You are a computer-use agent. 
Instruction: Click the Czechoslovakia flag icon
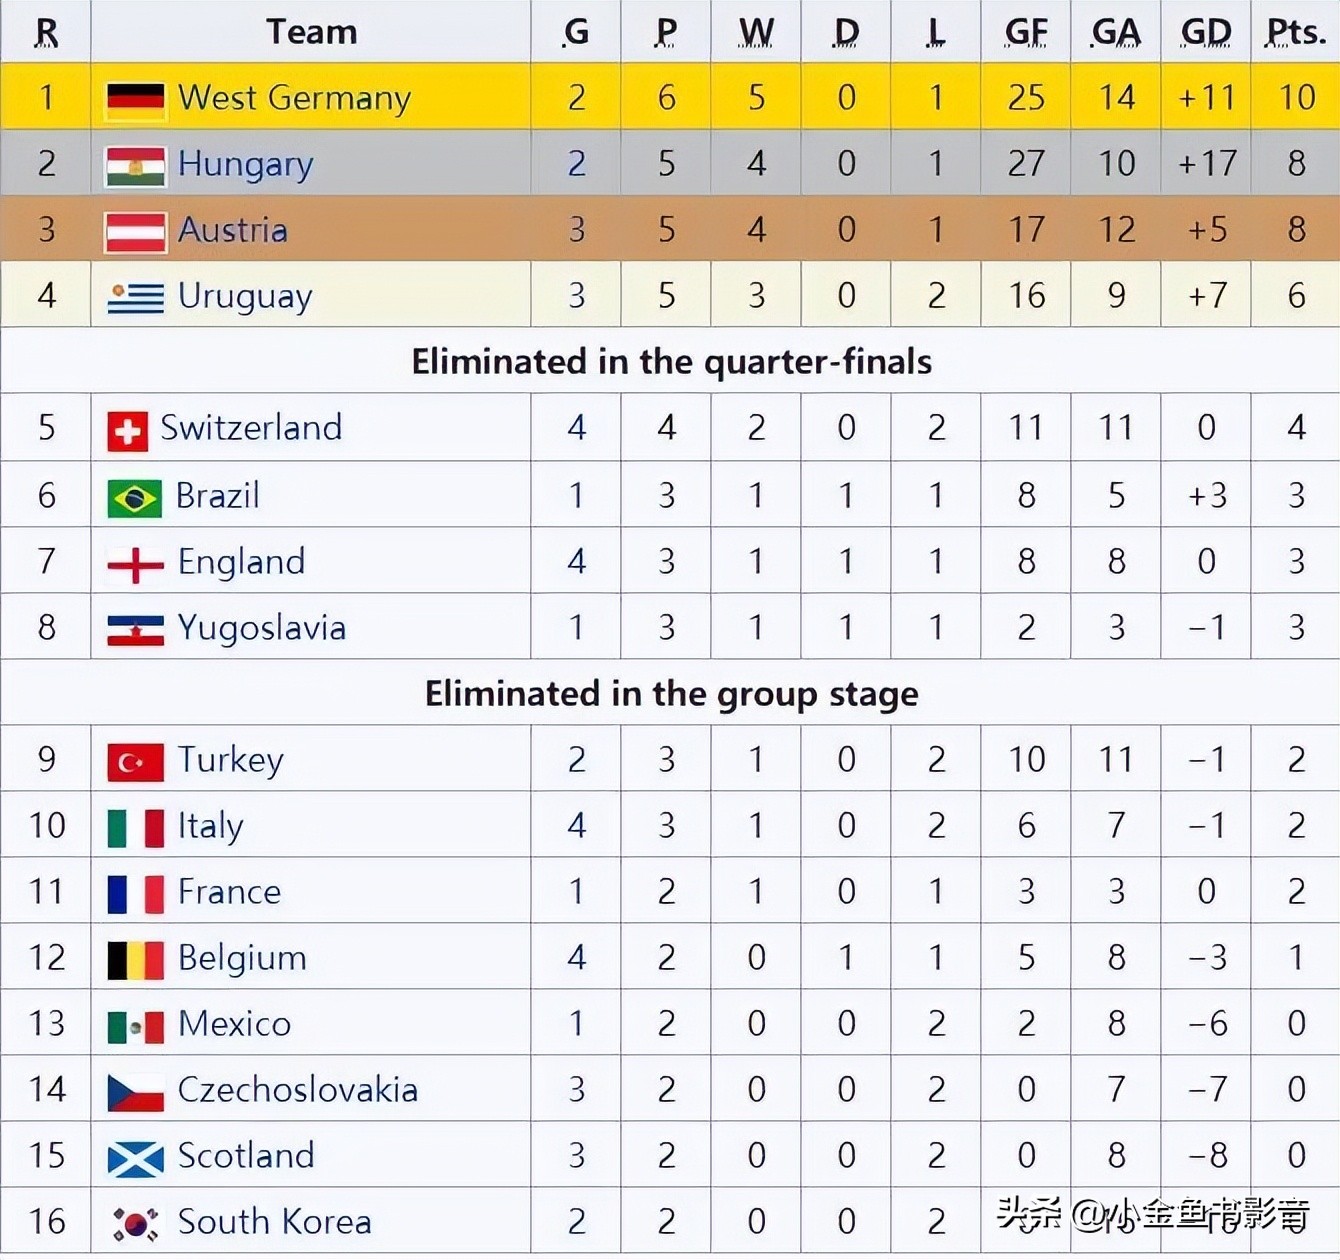135,1092
